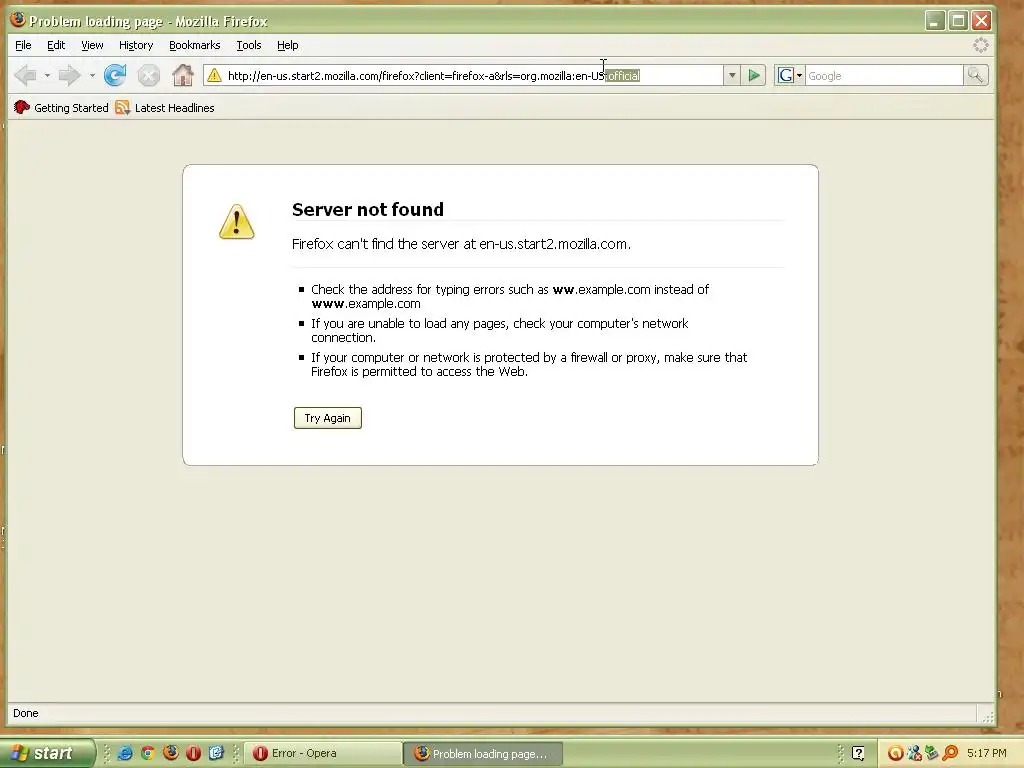Click the green Go arrow button

tap(754, 76)
